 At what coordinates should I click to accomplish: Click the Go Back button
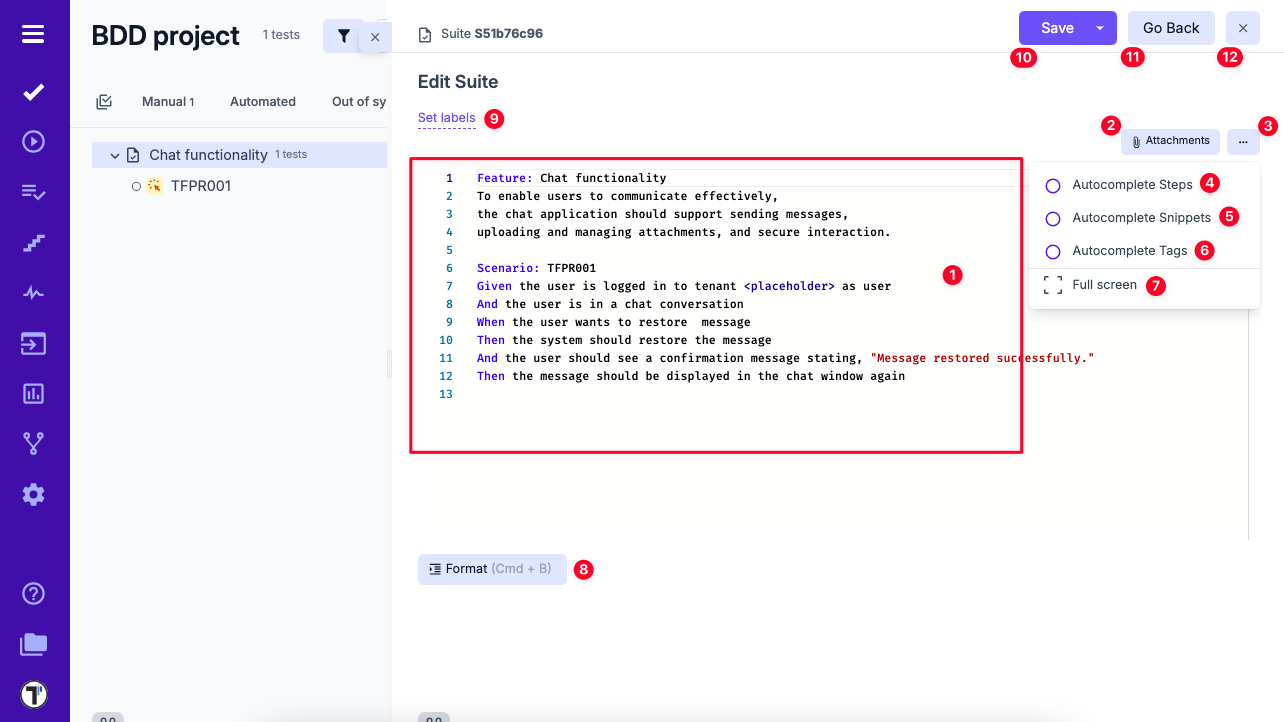click(x=1171, y=28)
